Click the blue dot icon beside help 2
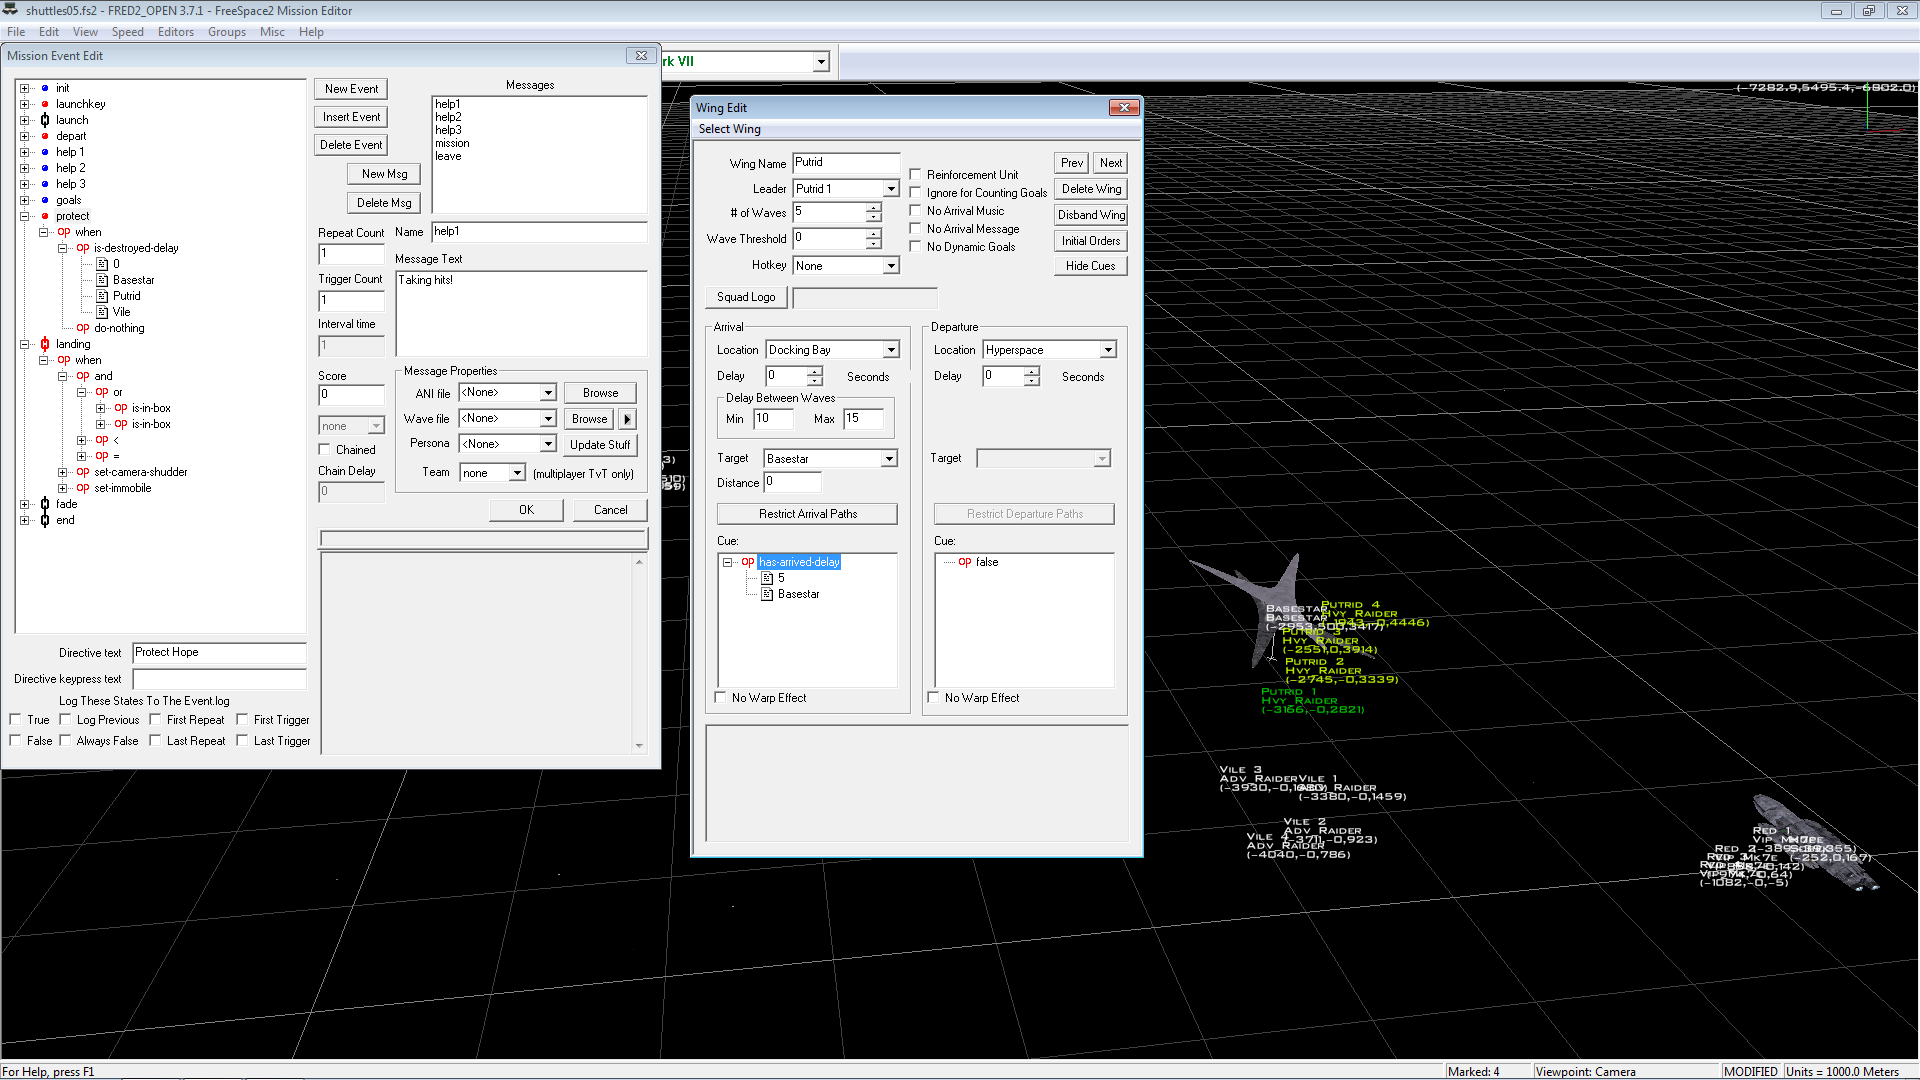Image resolution: width=1920 pixels, height=1080 pixels. 45,168
